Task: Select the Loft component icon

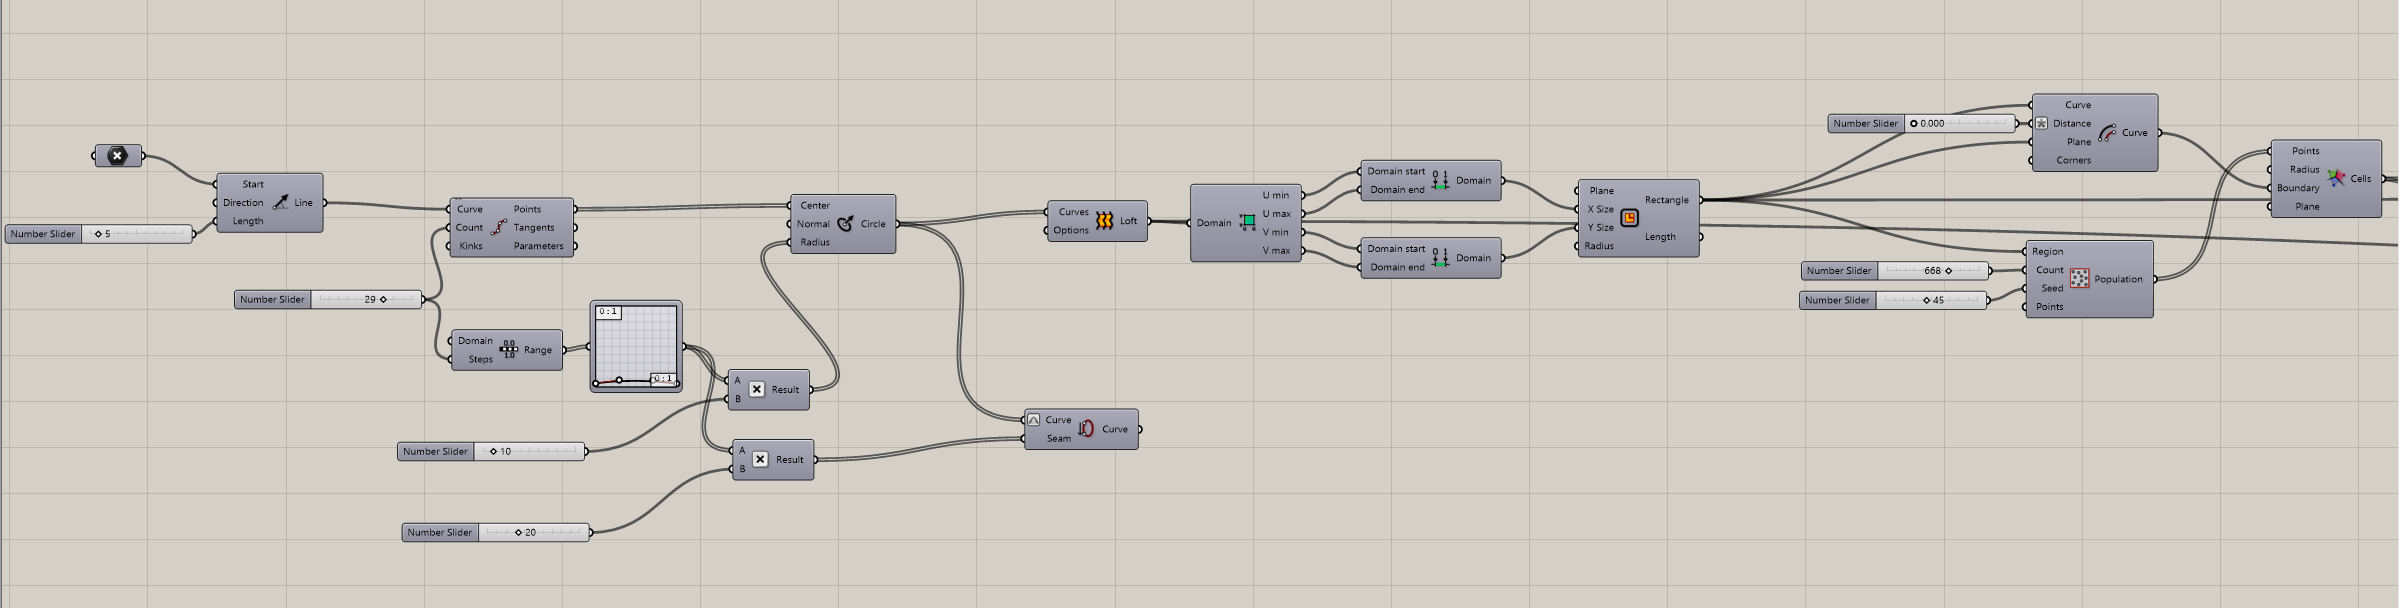Action: (1104, 221)
